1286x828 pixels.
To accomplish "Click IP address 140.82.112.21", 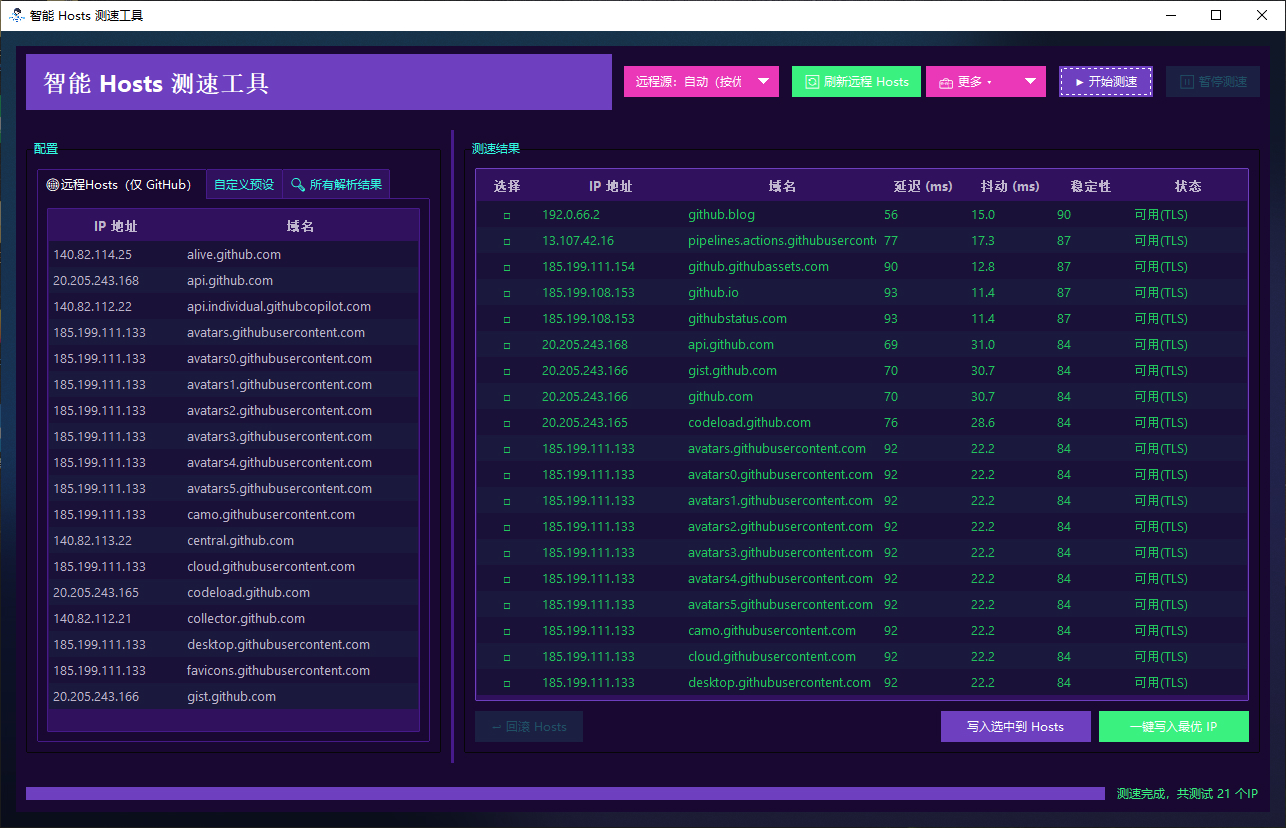I will pyautogui.click(x=93, y=619).
